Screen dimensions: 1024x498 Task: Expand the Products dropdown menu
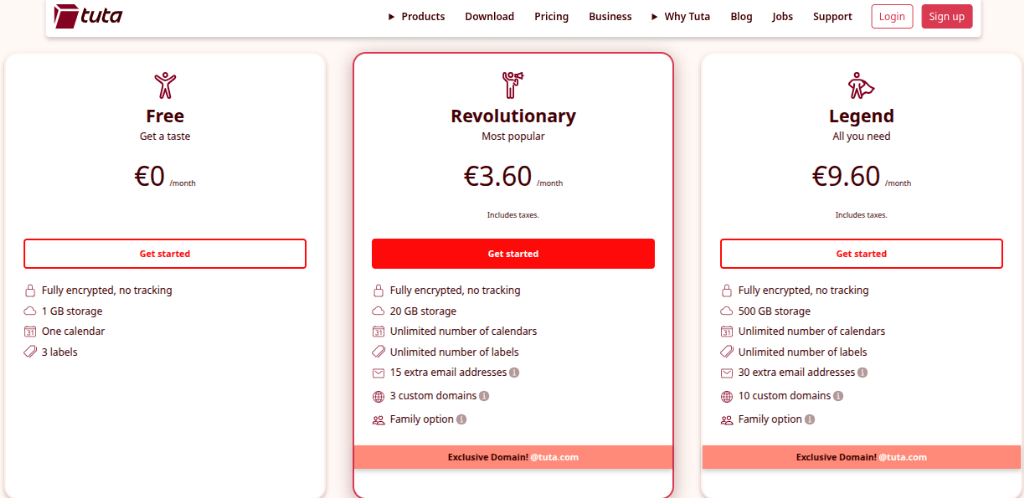pos(416,16)
